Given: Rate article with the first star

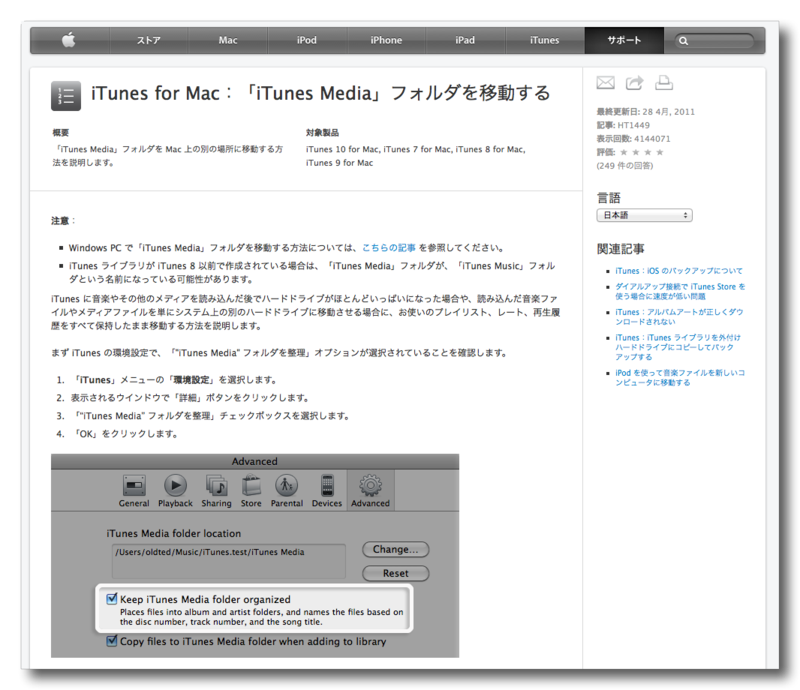Looking at the screenshot, I should (623, 152).
